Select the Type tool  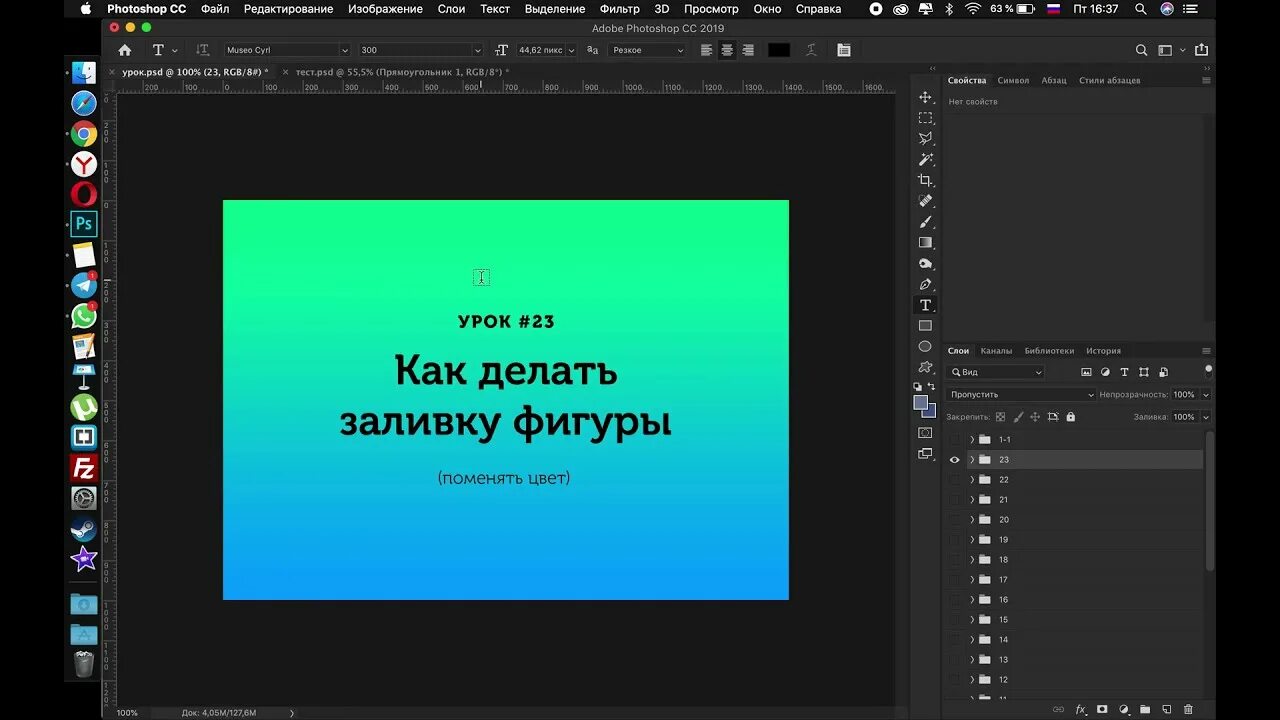click(x=925, y=304)
